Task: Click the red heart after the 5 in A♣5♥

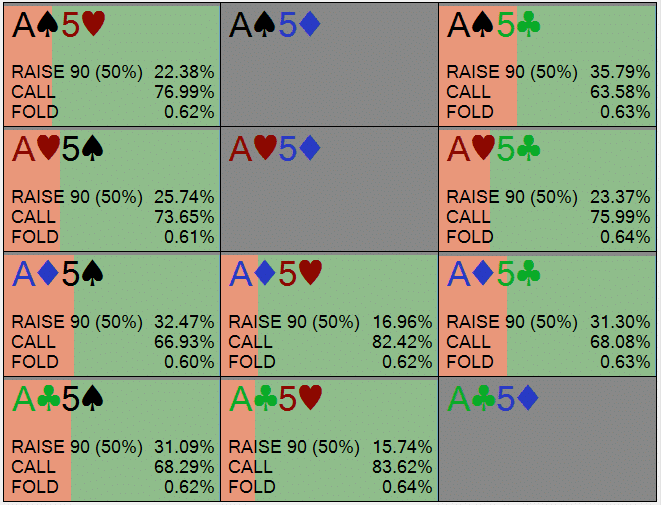Action: (x=311, y=399)
